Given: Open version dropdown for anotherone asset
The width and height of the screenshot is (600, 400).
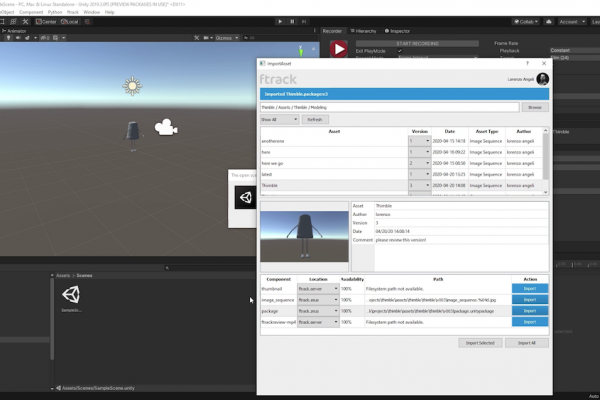Looking at the screenshot, I should tap(419, 141).
